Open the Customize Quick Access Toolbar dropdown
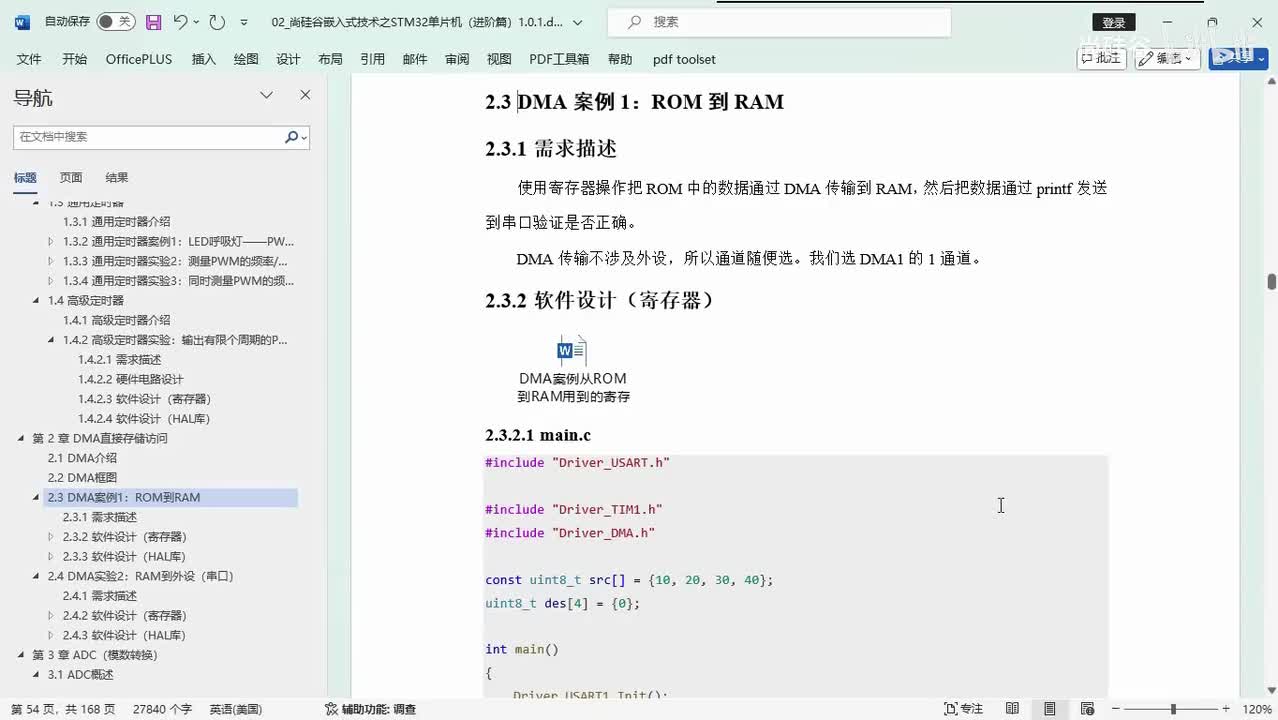 [x=244, y=22]
